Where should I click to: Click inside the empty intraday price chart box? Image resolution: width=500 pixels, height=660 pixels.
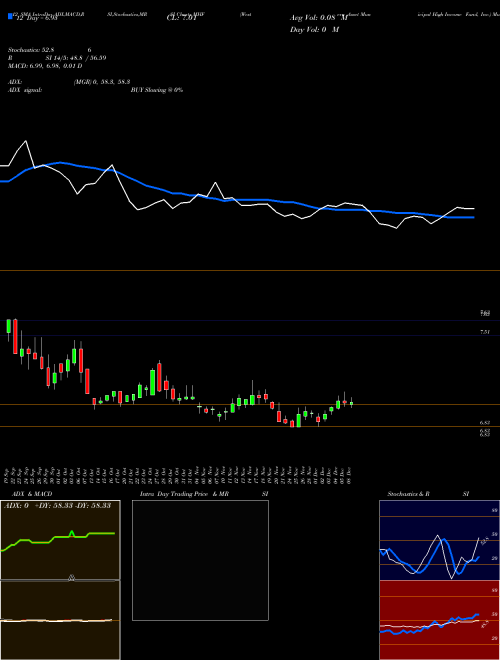click(200, 560)
